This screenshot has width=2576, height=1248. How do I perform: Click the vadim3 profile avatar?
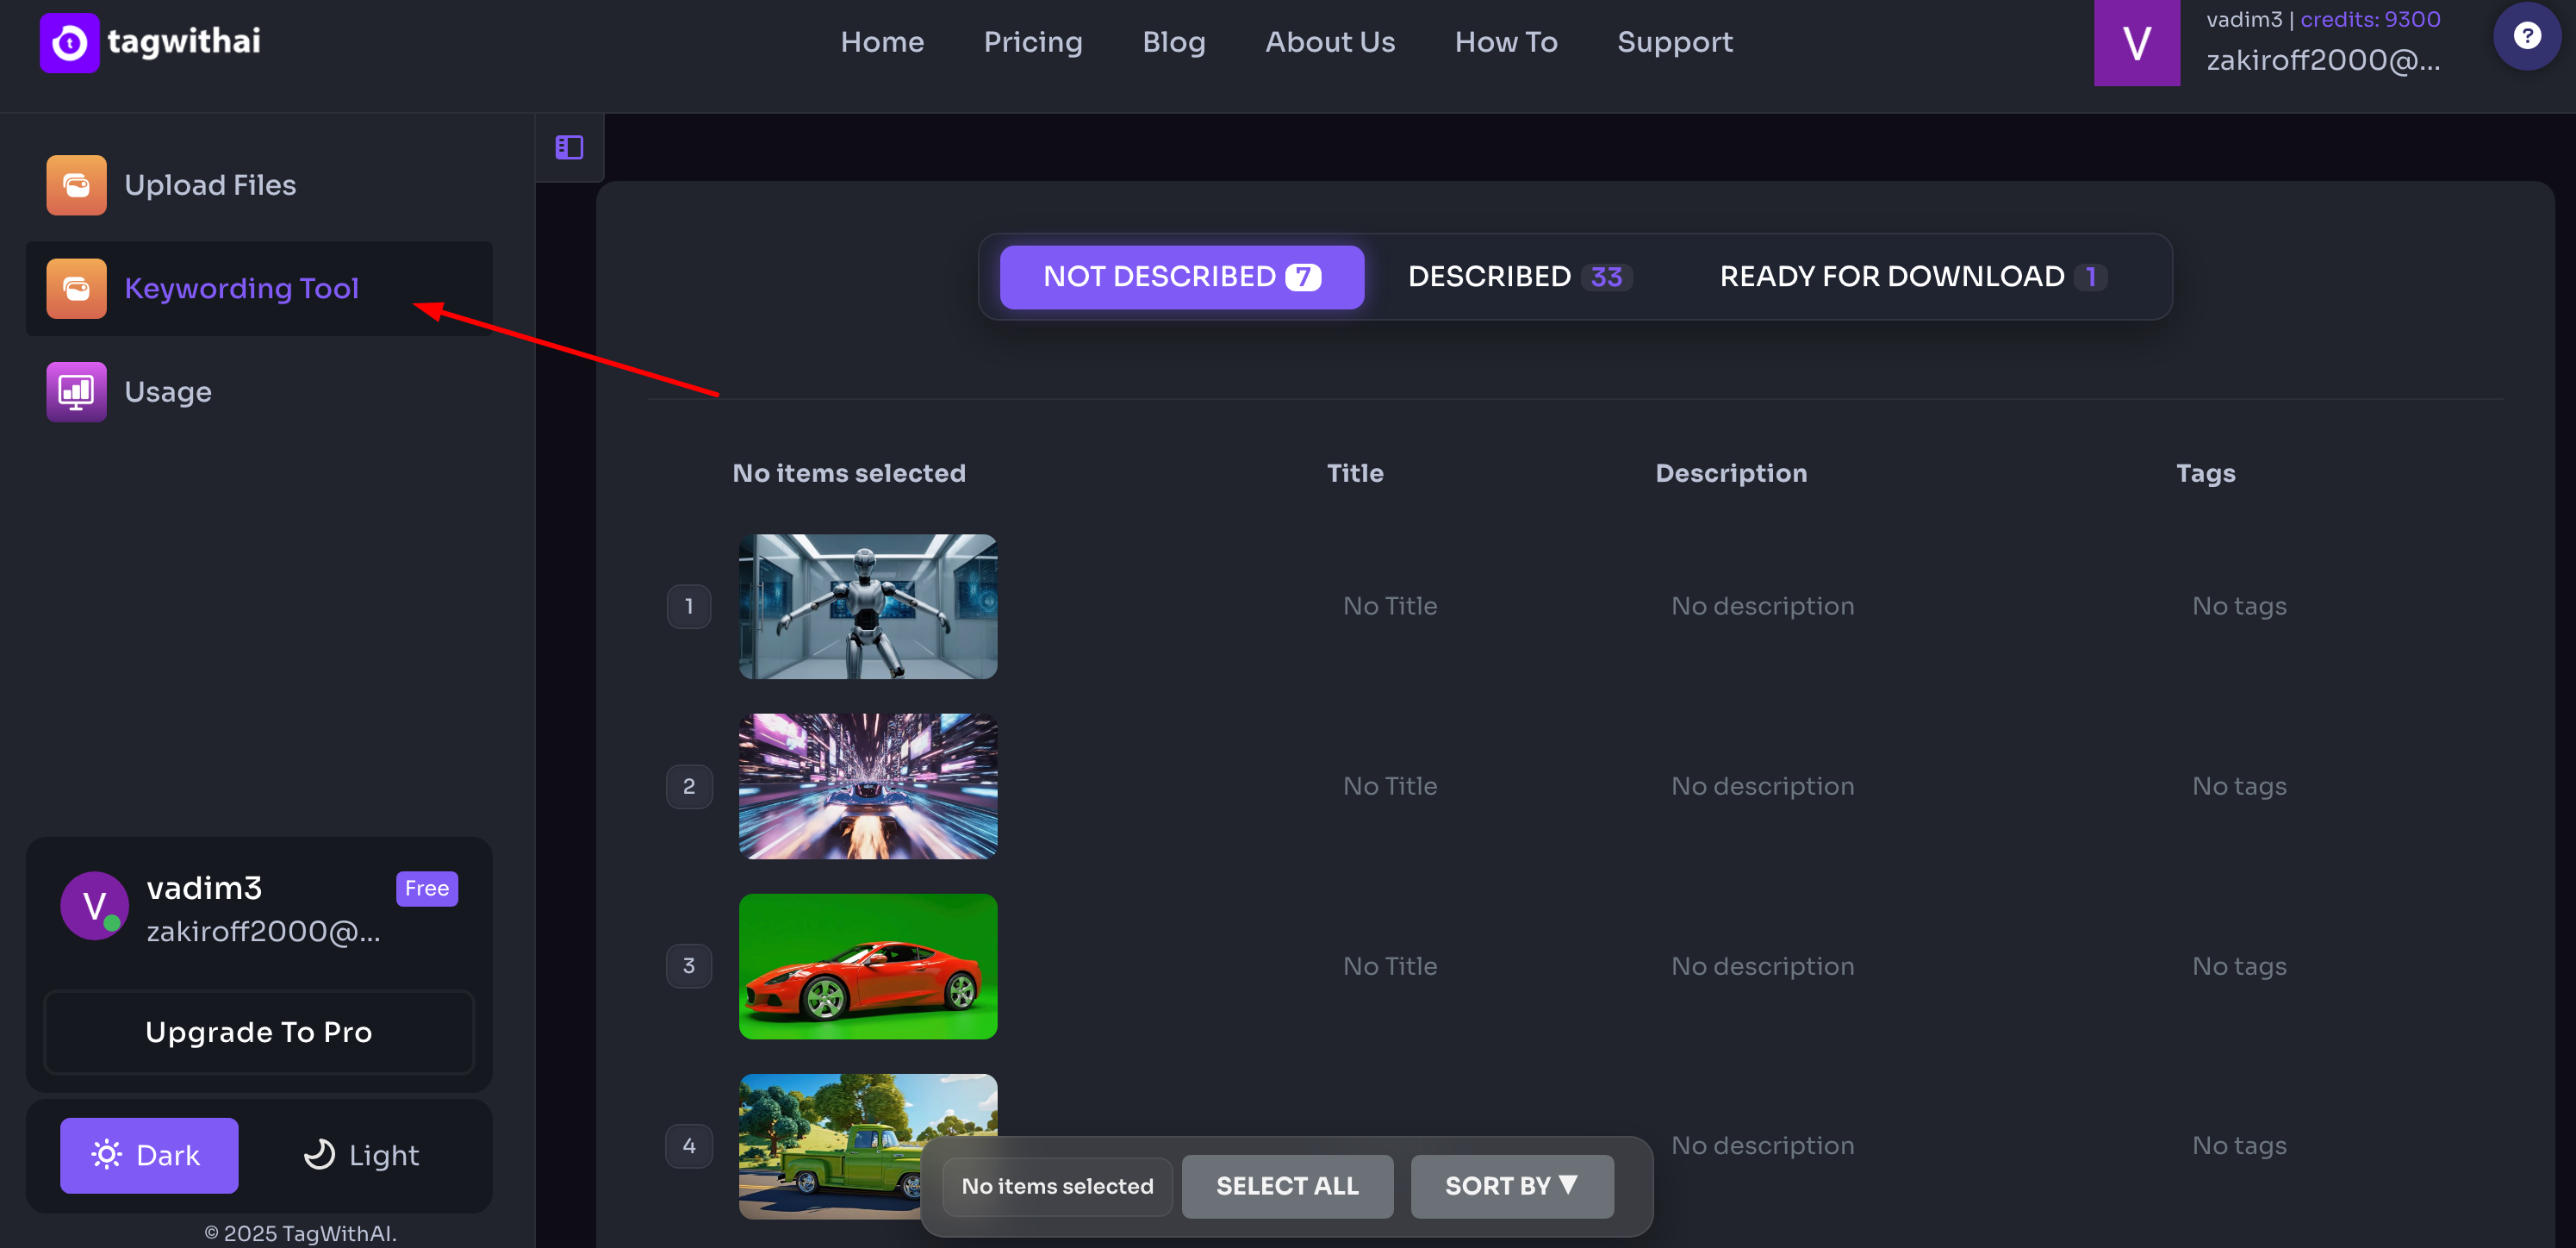point(93,905)
